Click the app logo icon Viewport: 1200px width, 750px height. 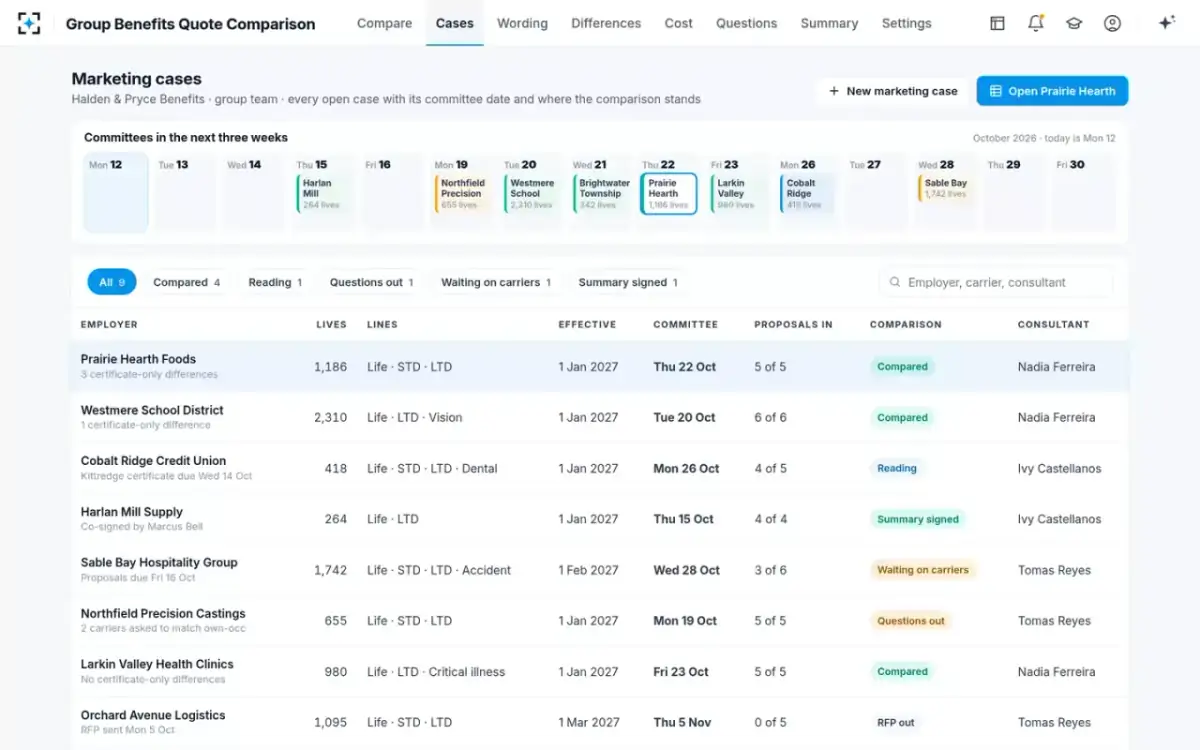click(x=29, y=23)
